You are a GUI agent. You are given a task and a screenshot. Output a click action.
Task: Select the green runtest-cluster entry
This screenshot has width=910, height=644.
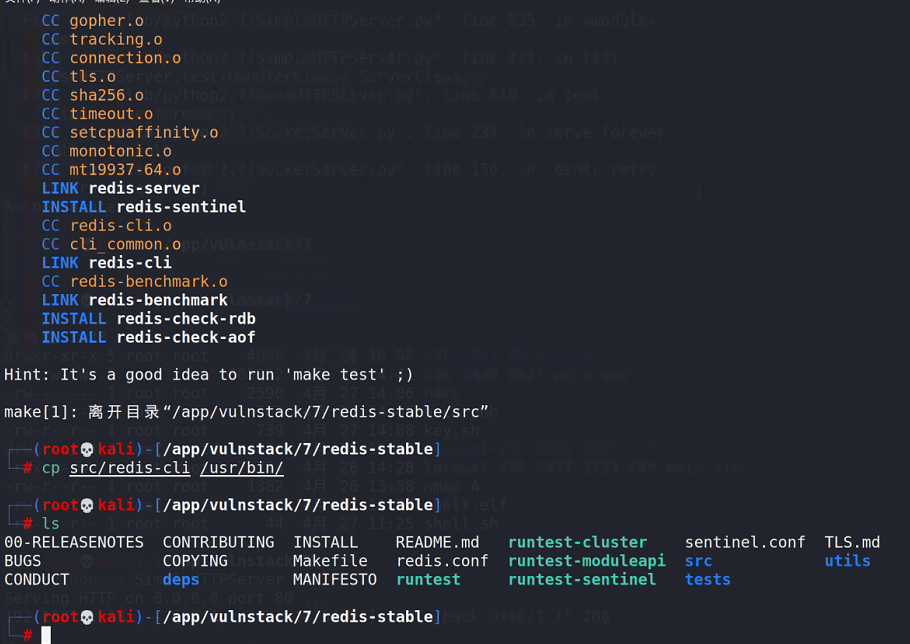point(577,541)
